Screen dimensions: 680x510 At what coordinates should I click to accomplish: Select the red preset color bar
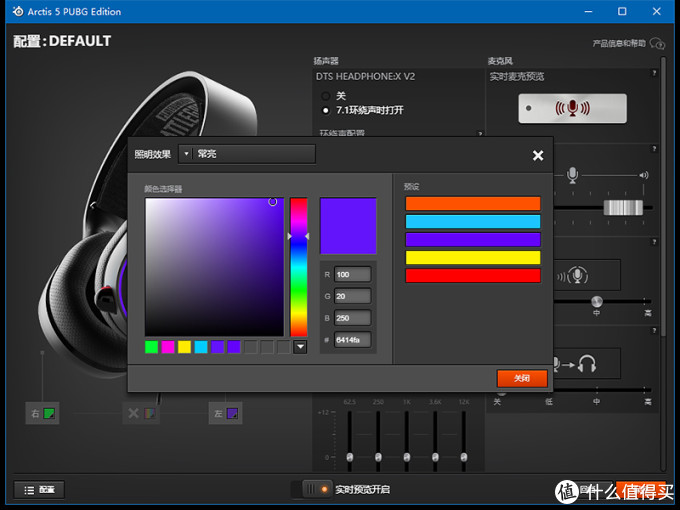pyautogui.click(x=473, y=275)
